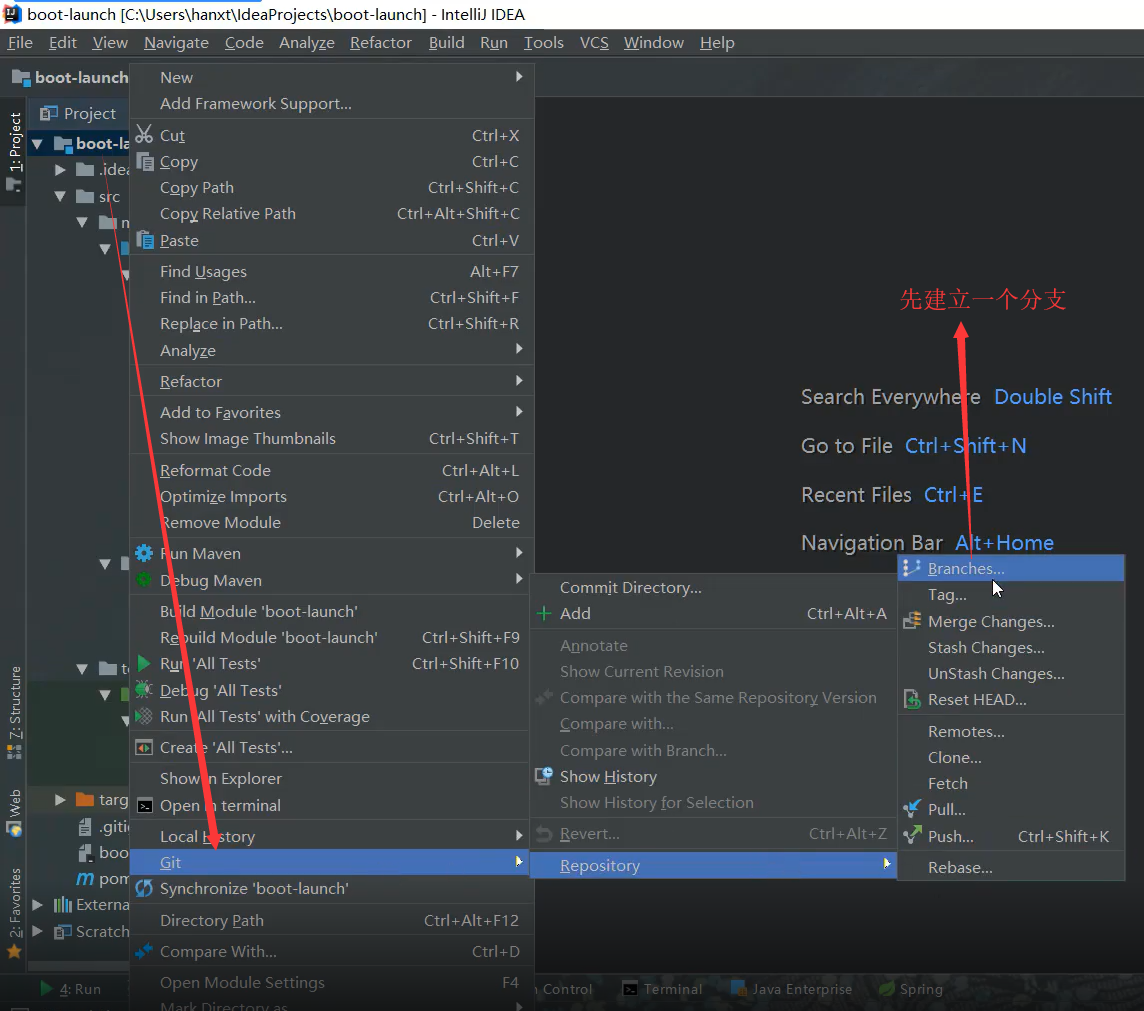
Task: Choose Remotes... option
Action: (1010, 731)
